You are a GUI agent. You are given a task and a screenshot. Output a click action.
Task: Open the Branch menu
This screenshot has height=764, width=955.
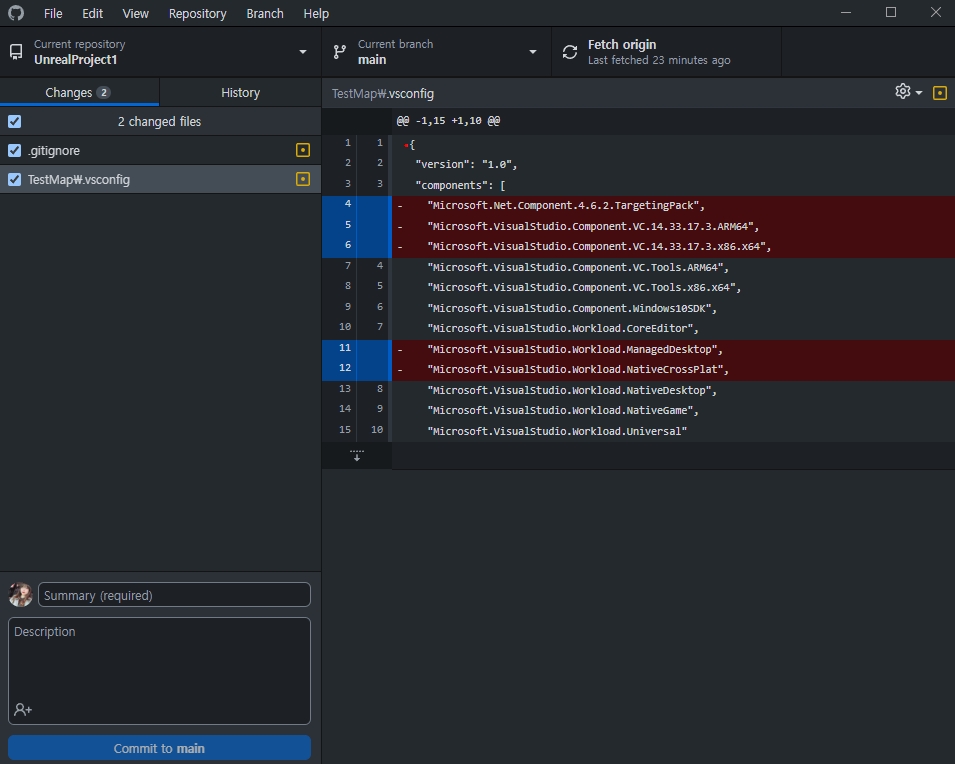coord(265,13)
